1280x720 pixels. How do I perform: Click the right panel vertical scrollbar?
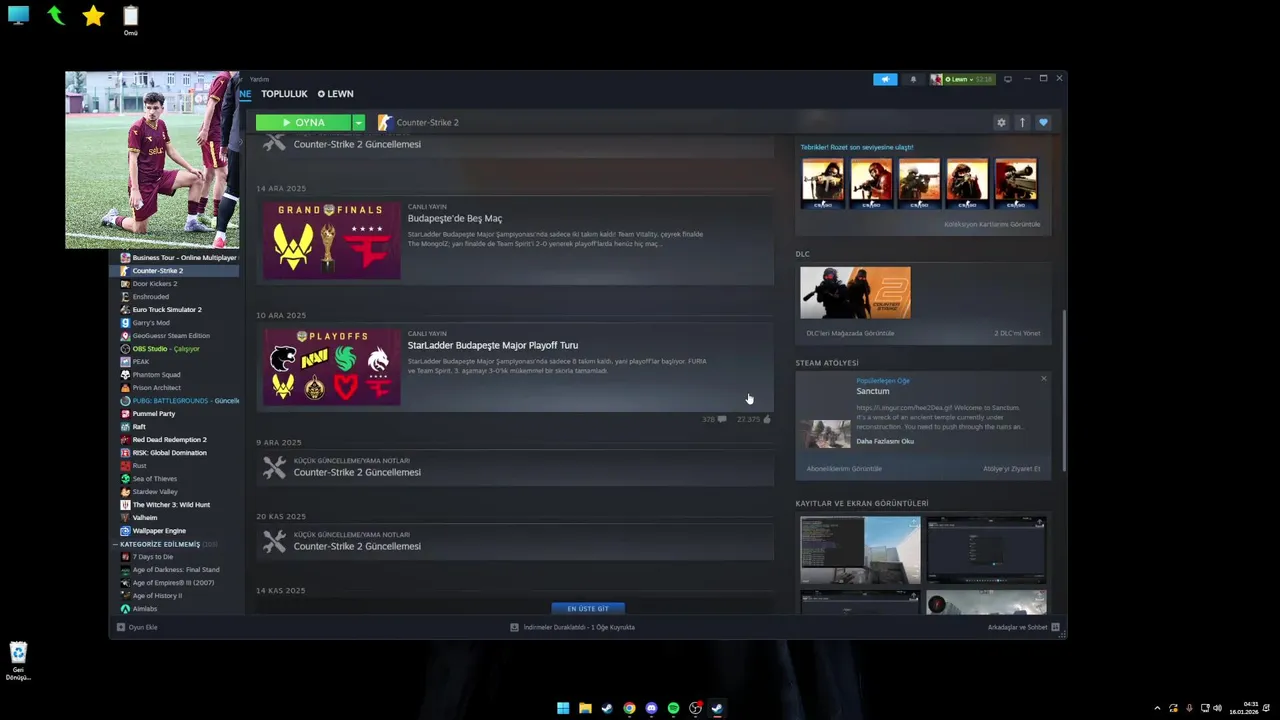click(1064, 390)
